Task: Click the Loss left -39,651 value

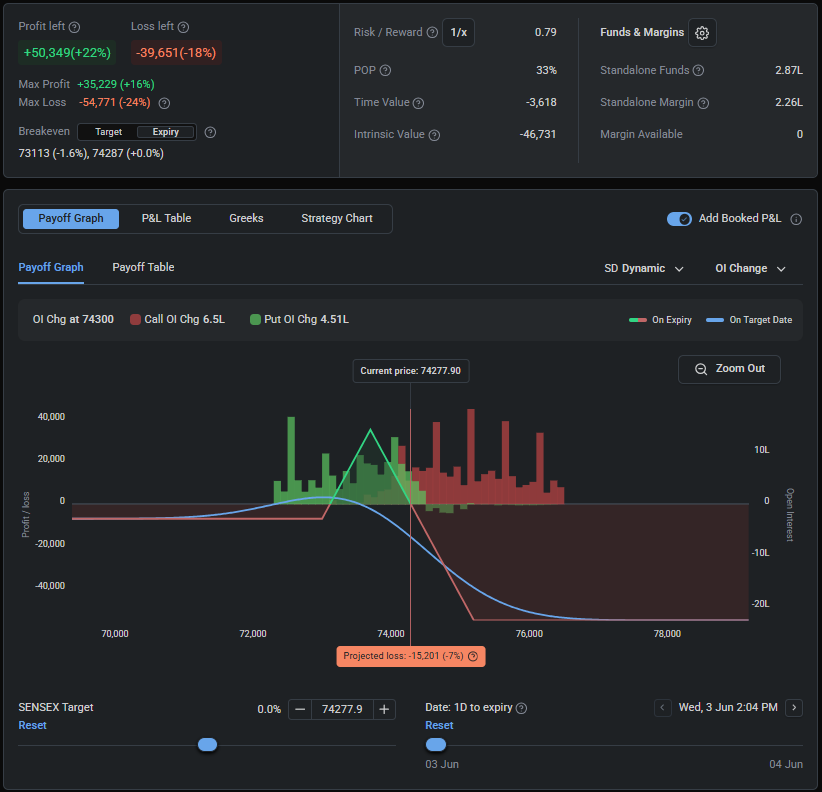Action: tap(176, 53)
